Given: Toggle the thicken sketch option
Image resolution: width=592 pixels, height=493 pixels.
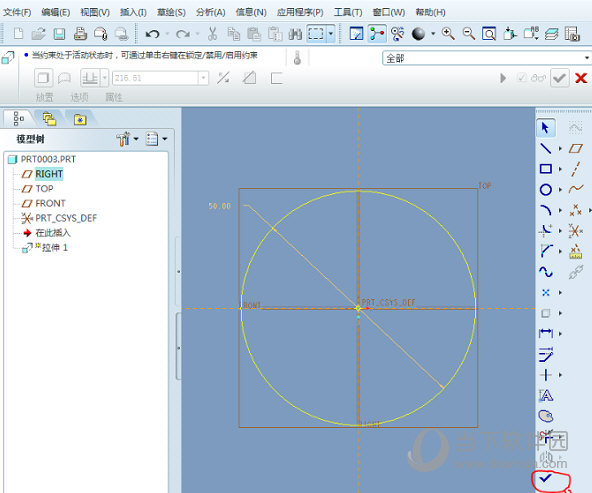Looking at the screenshot, I should [277, 79].
